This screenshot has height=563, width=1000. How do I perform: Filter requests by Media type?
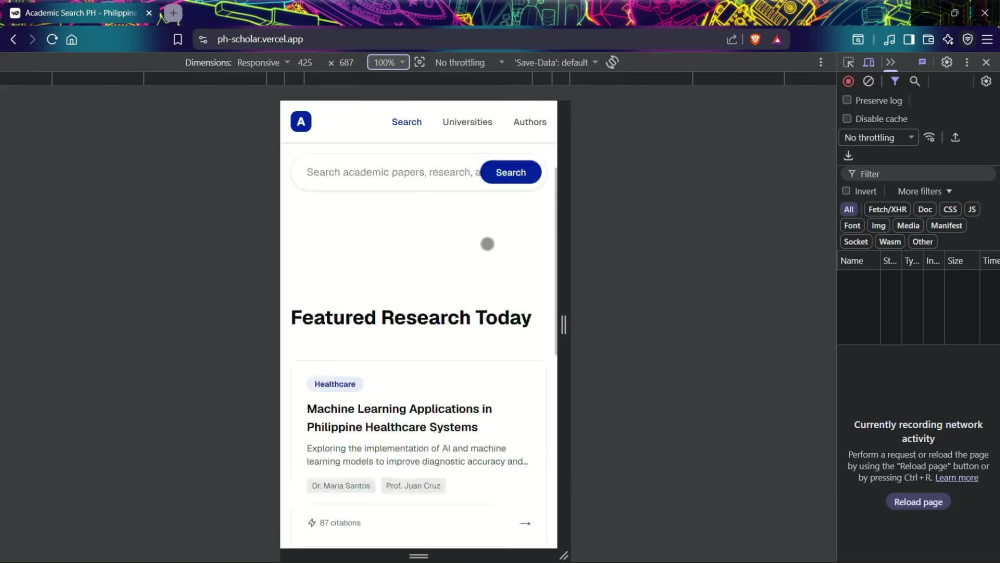point(908,226)
